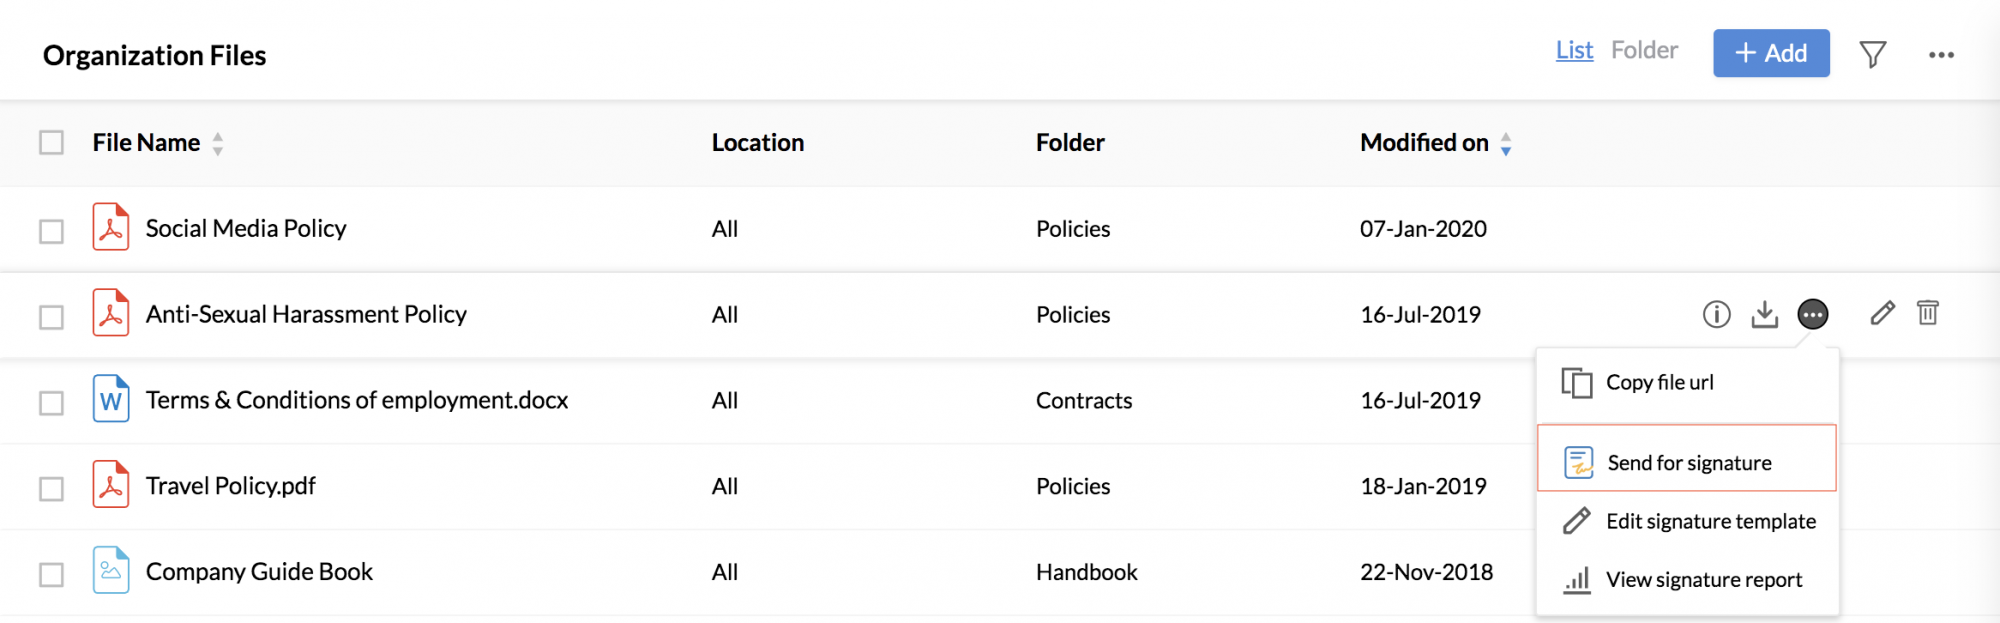View info for Anti-Sexual Harassment Policy
The width and height of the screenshot is (2000, 623).
point(1716,314)
